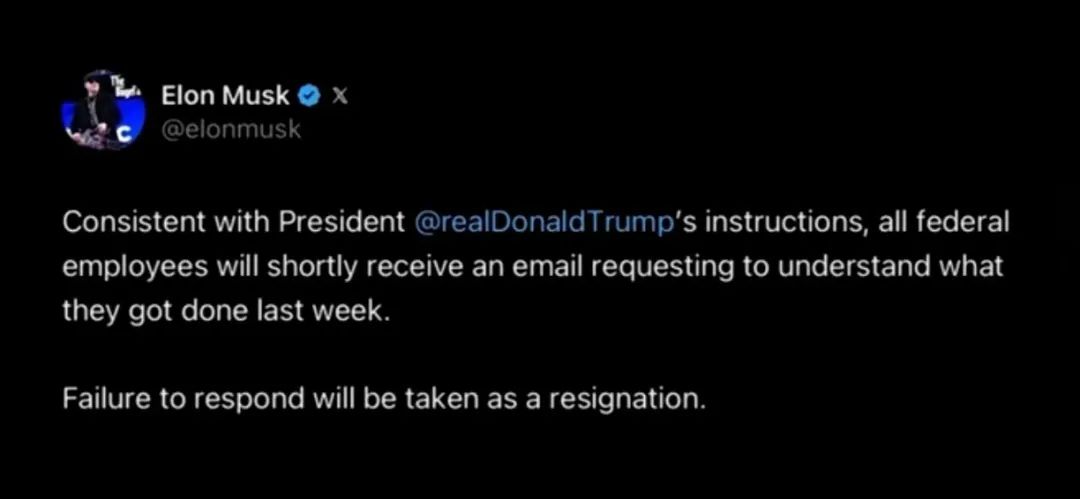This screenshot has height=499, width=1080.
Task: Click the blue verified checkmark badge
Action: click(x=311, y=96)
